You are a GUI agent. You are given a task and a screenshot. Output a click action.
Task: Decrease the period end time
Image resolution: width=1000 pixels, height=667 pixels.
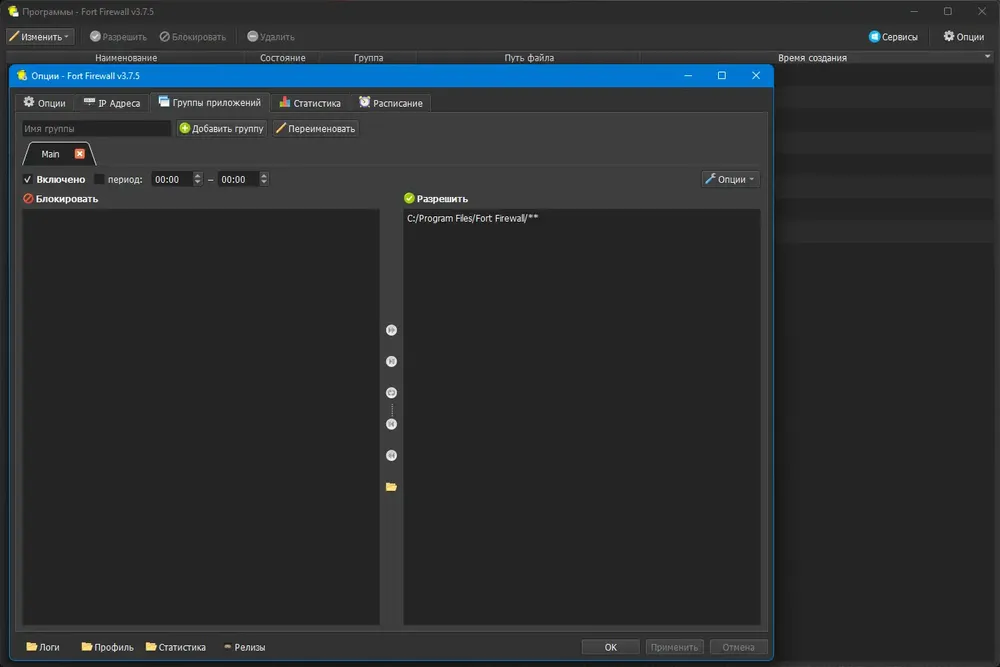coord(264,183)
